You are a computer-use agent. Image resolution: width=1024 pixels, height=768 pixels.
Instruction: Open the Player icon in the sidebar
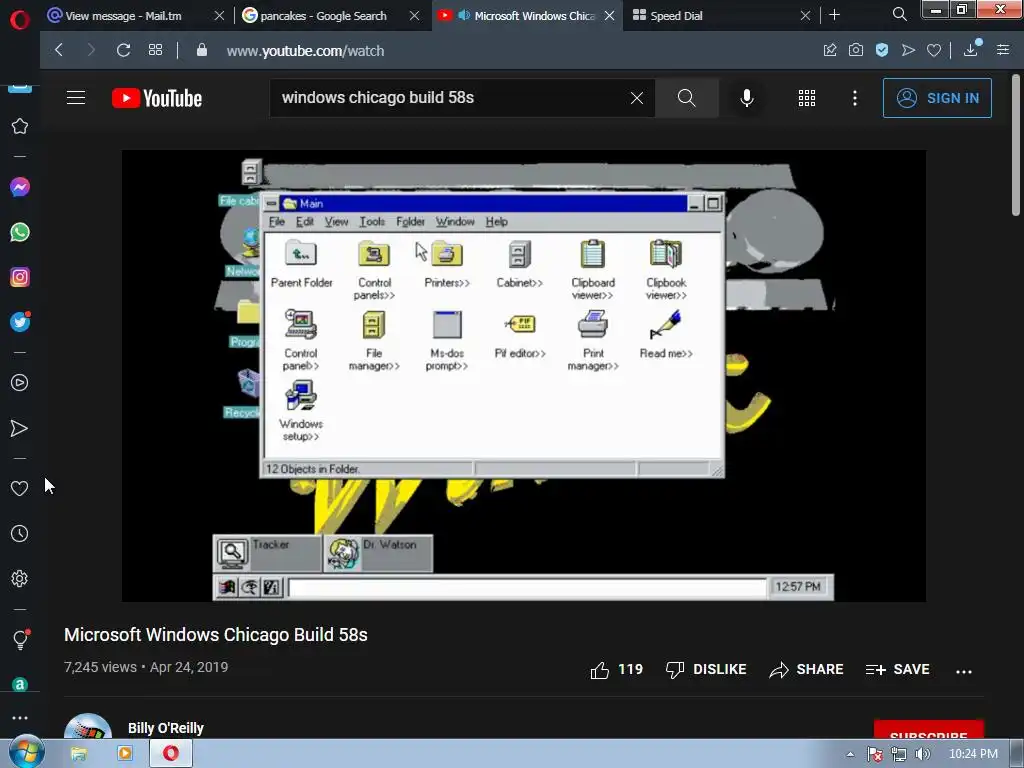coord(20,383)
